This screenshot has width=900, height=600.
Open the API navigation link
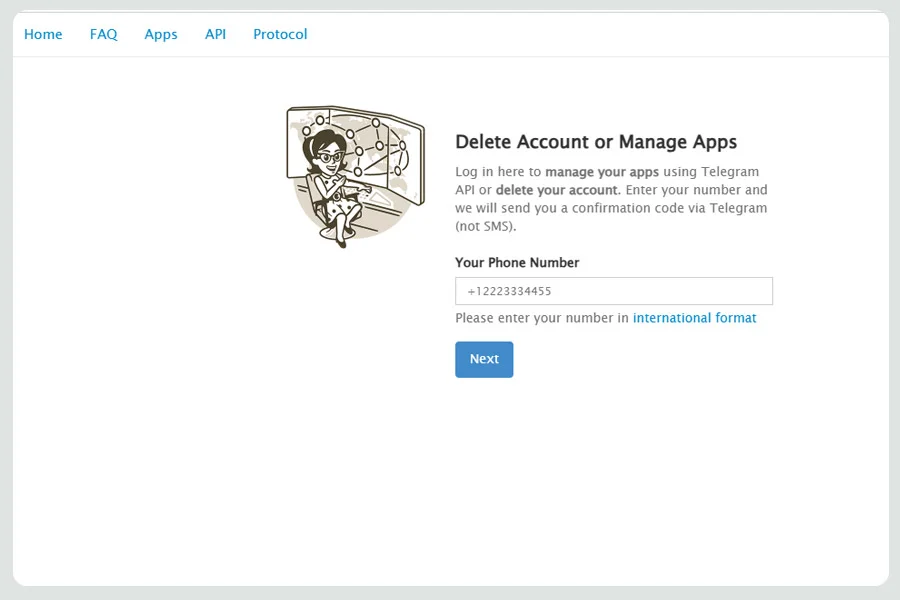215,34
